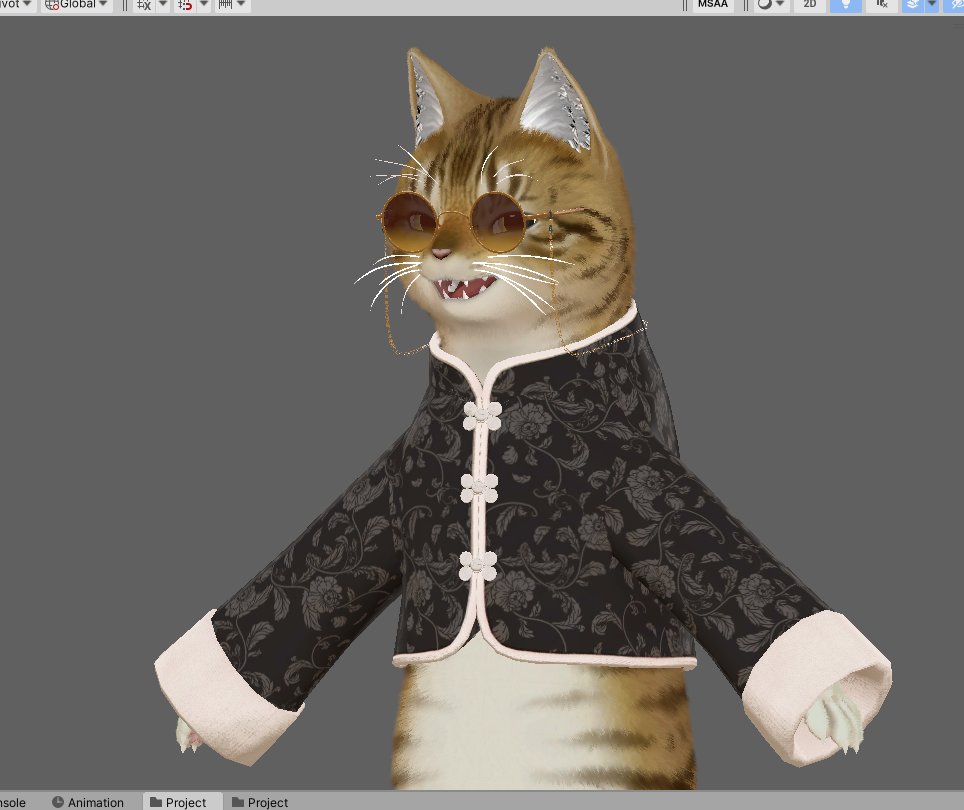The image size is (964, 810).
Task: Toggle scene lighting bulb
Action: pyautogui.click(x=846, y=4)
